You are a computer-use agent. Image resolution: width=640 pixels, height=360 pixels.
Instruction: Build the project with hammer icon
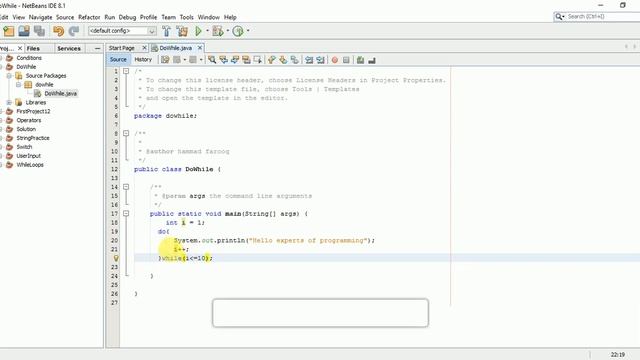[x=167, y=31]
